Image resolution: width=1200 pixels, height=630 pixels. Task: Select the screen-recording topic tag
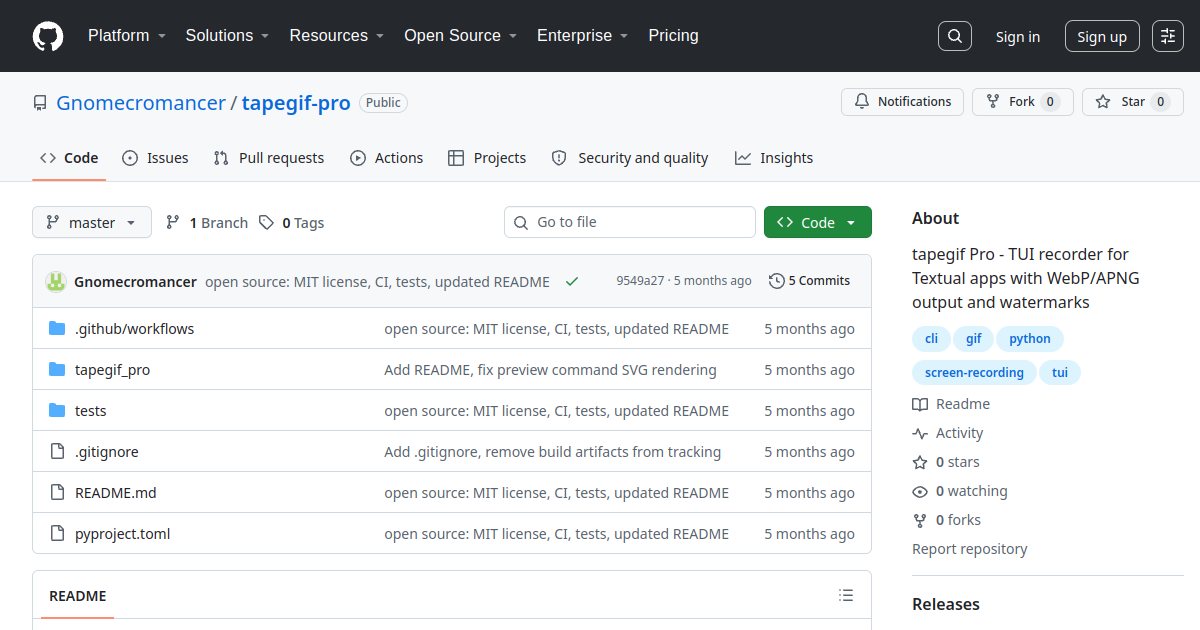click(x=974, y=373)
